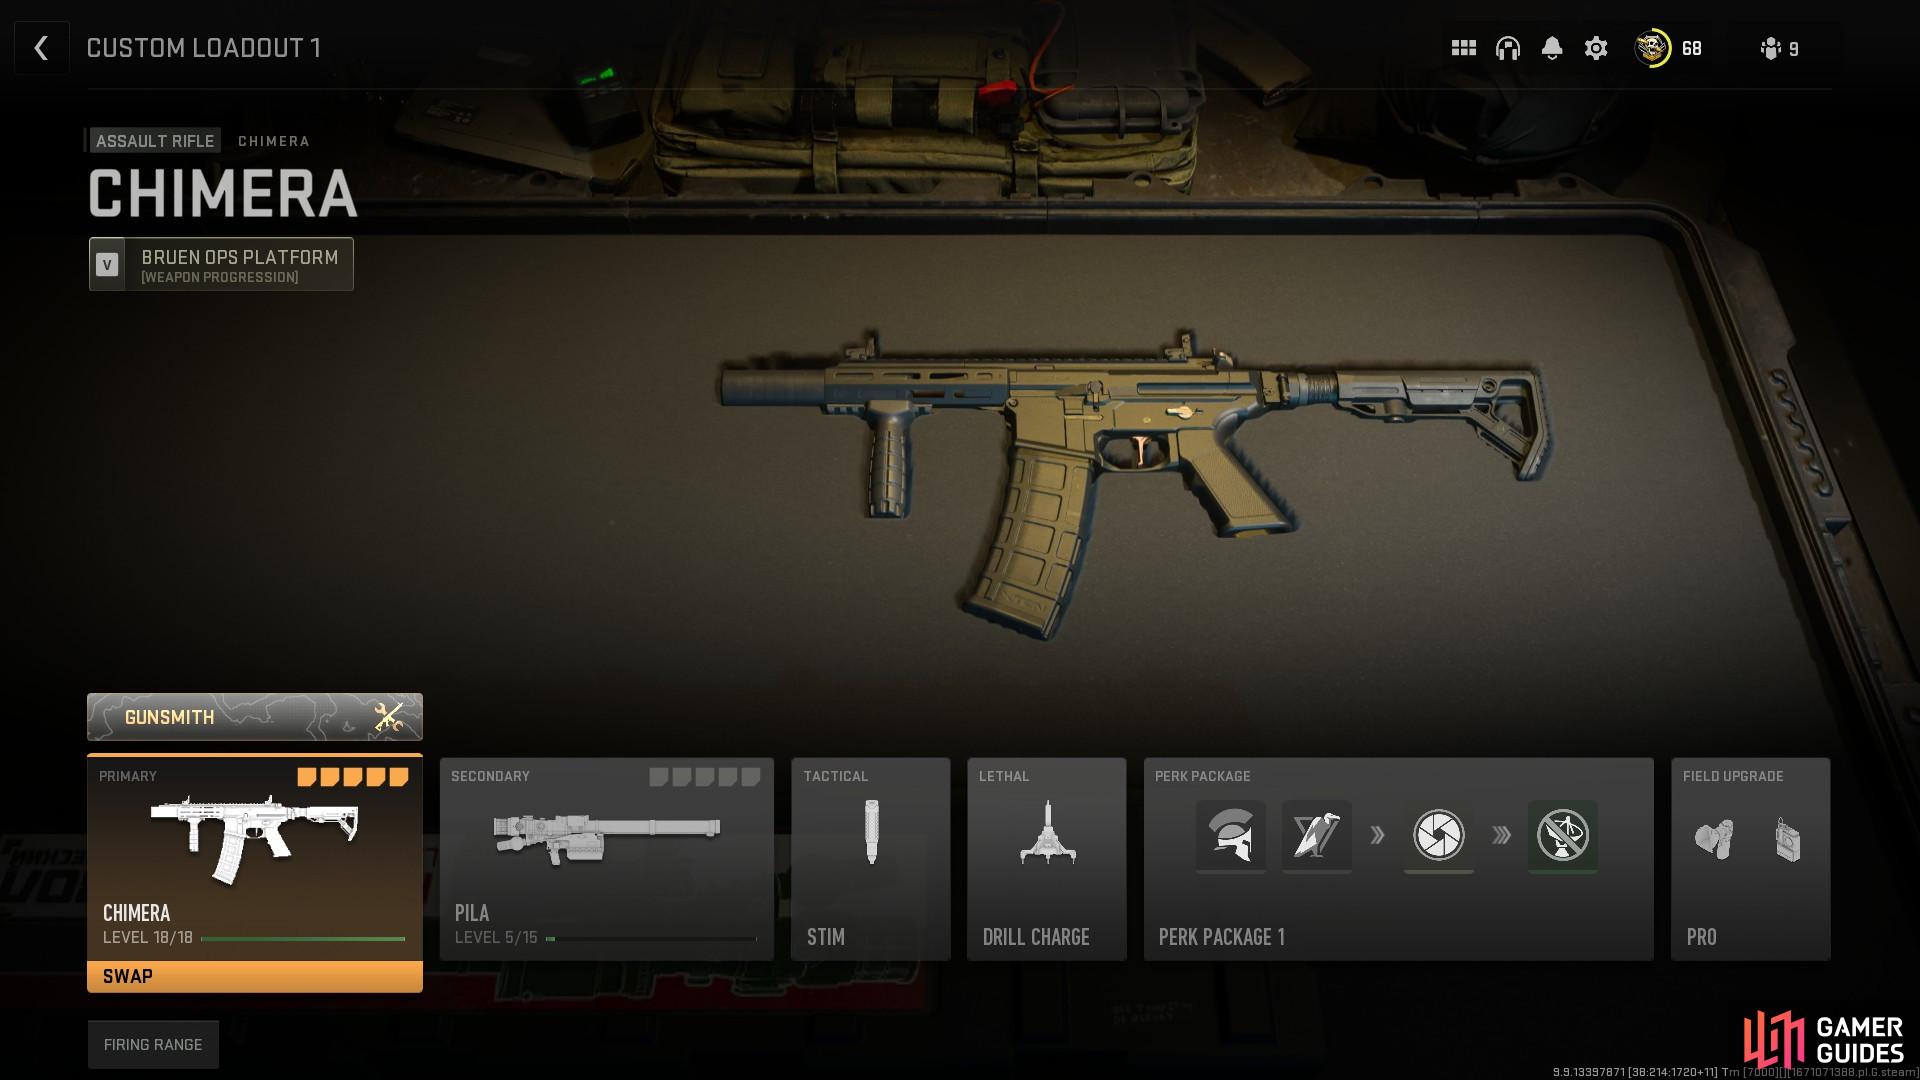Open the Firing Range
The height and width of the screenshot is (1080, 1920).
click(x=154, y=1042)
